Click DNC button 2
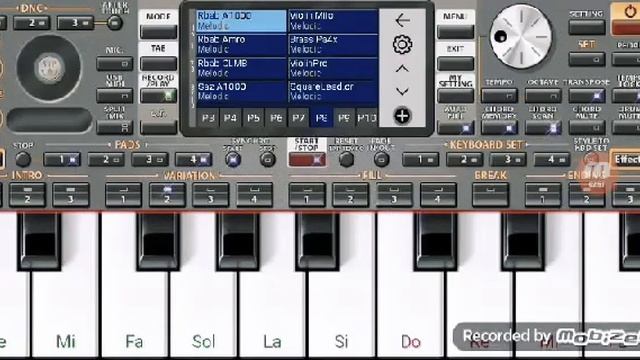This screenshot has width=640, height=360. coord(31,23)
